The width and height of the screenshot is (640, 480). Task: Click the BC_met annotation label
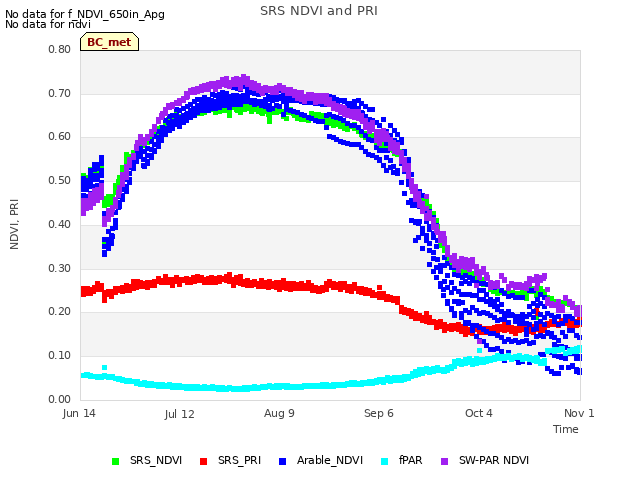point(109,42)
